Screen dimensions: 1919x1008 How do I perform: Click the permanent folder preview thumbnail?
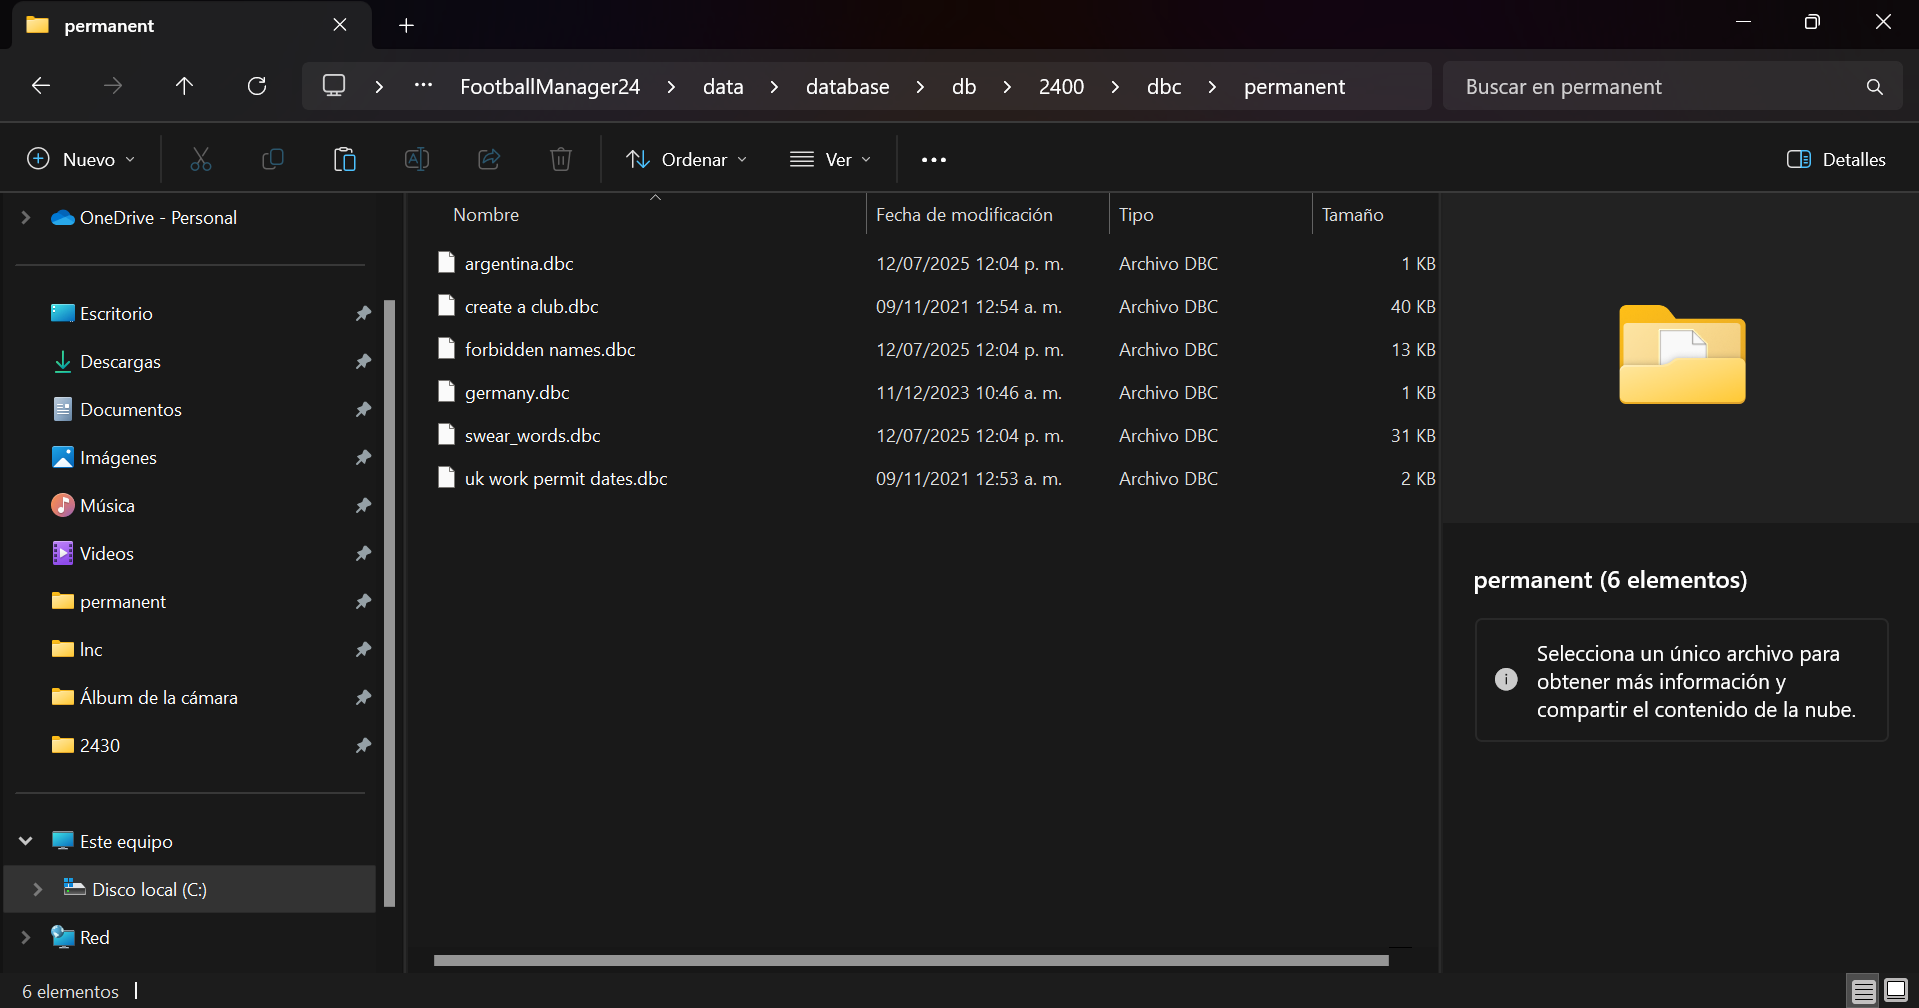pos(1682,354)
